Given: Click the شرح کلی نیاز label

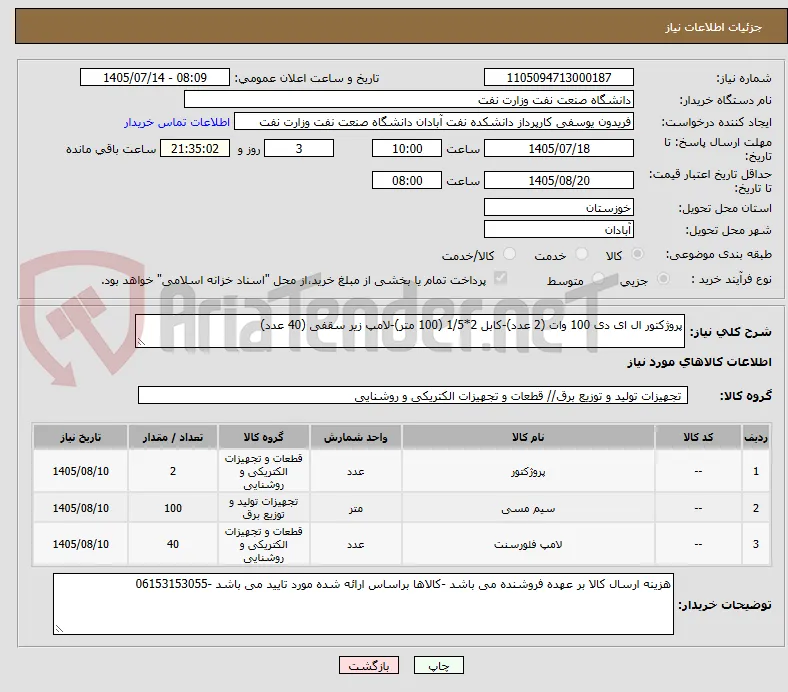Looking at the screenshot, I should (x=731, y=332).
